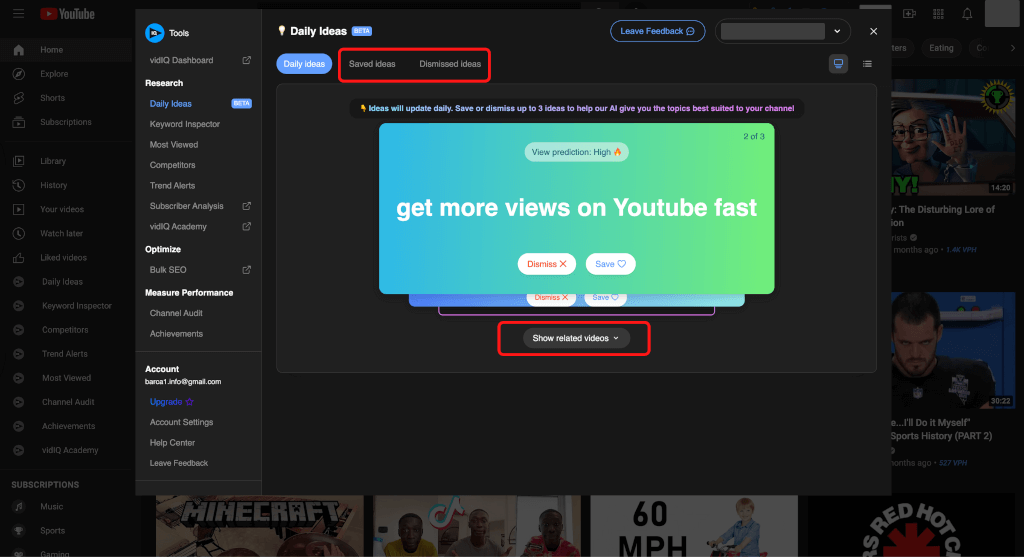Expand the View prediction: High badge
Viewport: 1024px width, 557px height.
[576, 152]
